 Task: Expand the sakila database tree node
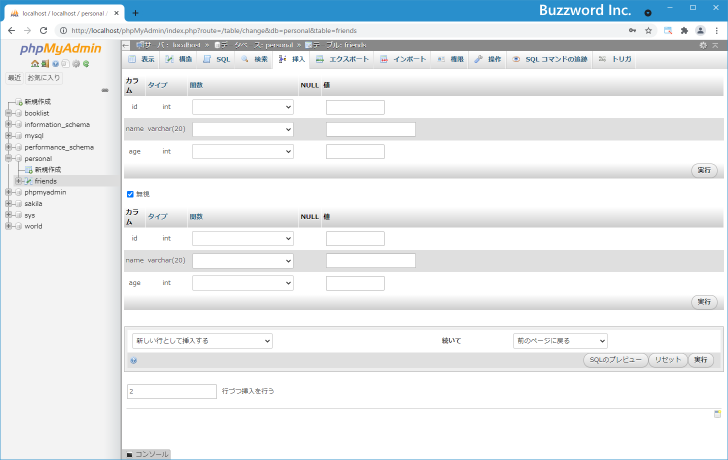(x=8, y=203)
